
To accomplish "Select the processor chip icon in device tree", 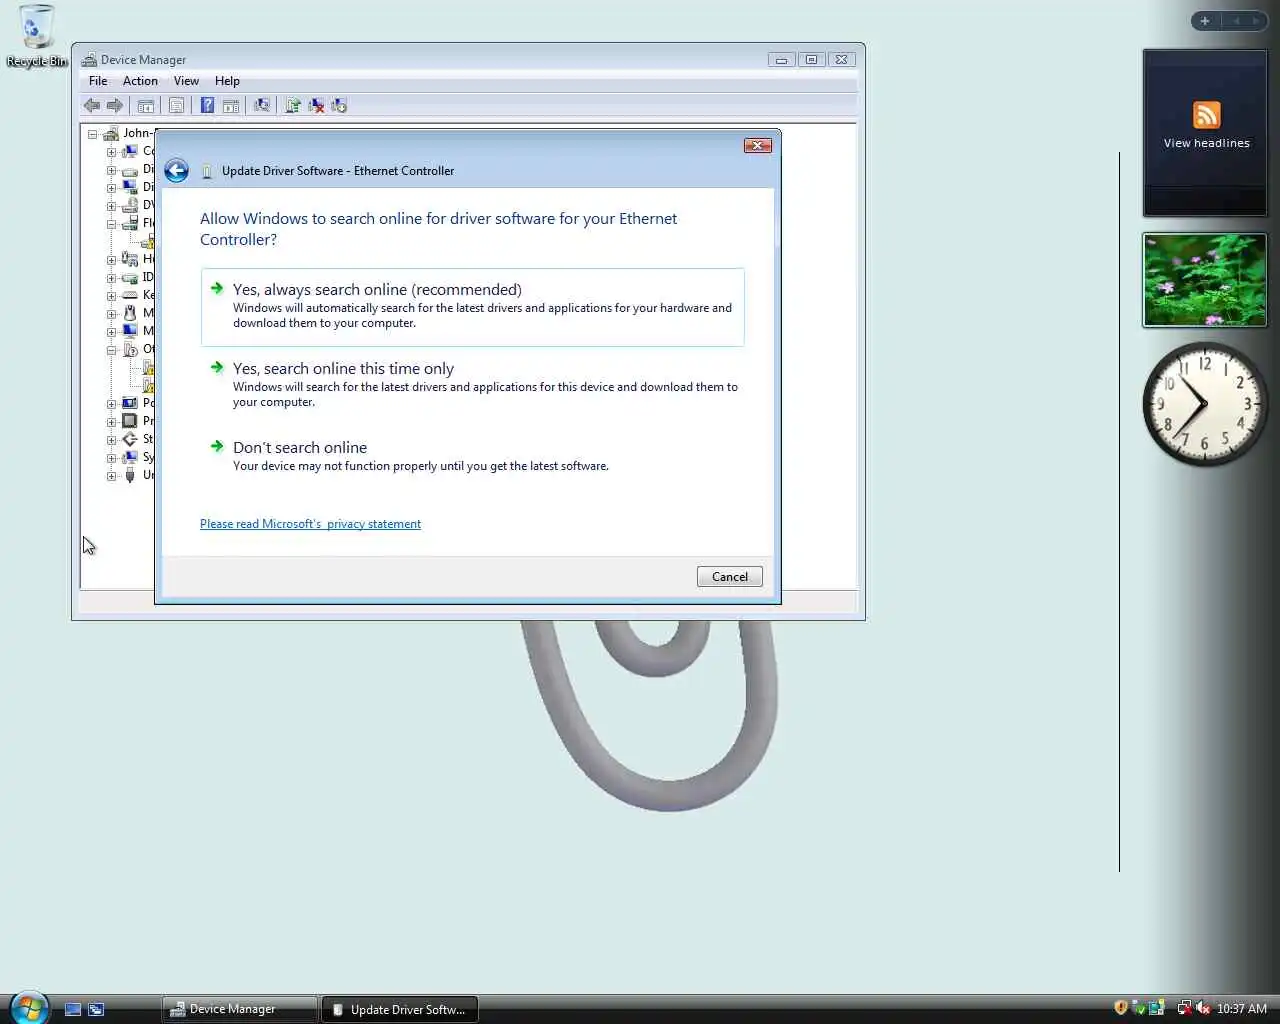I will click(129, 421).
